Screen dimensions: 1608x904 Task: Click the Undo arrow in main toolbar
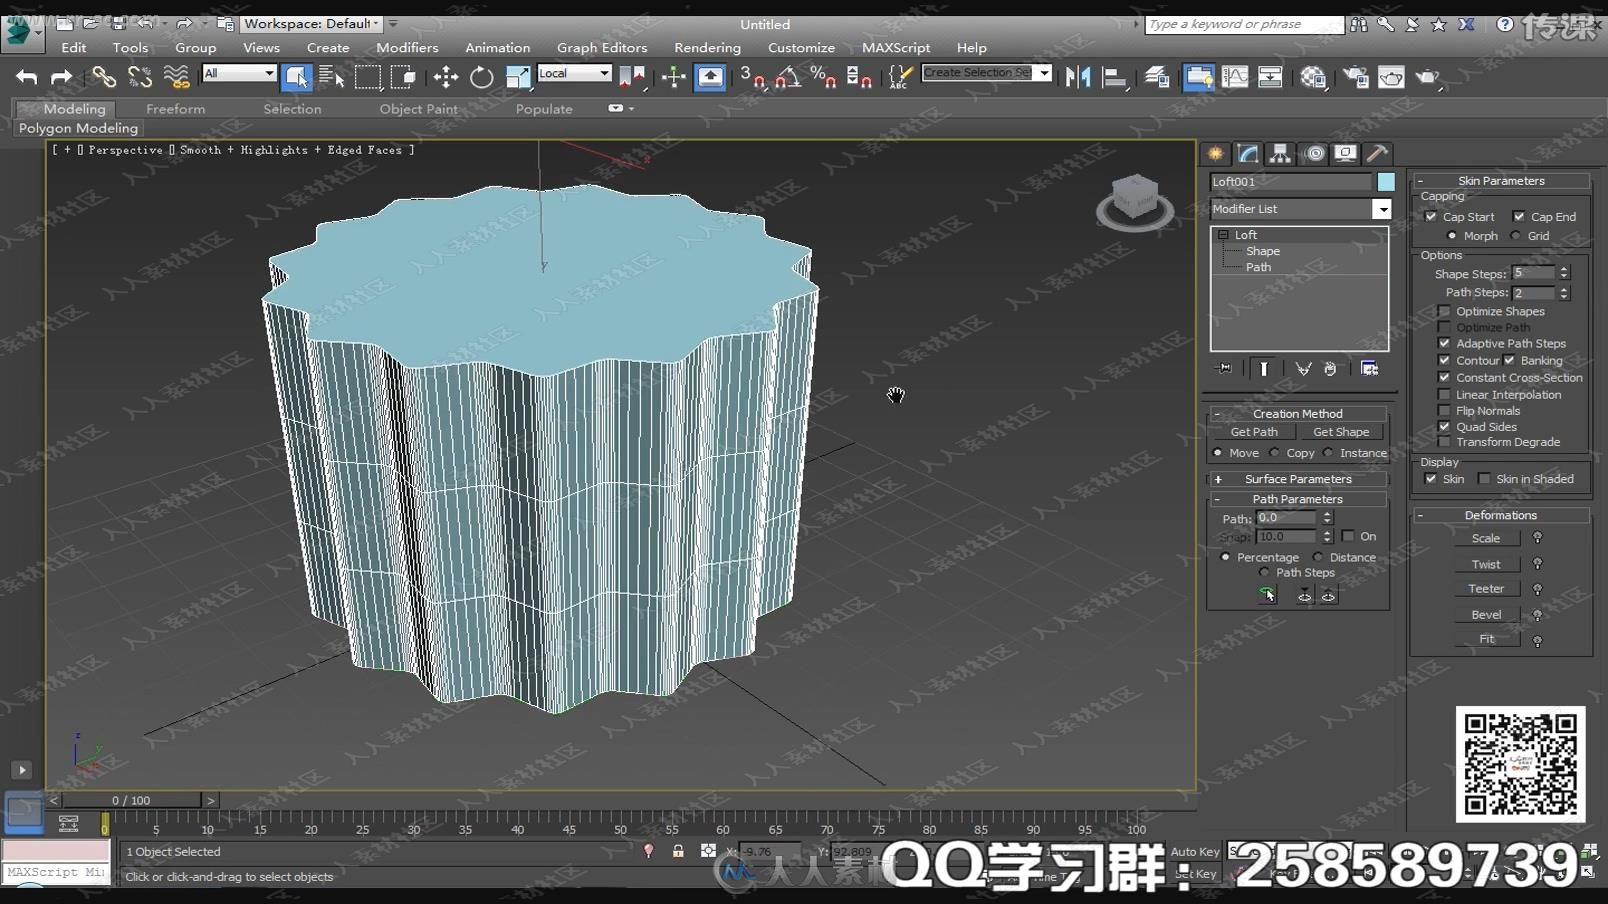click(x=27, y=77)
